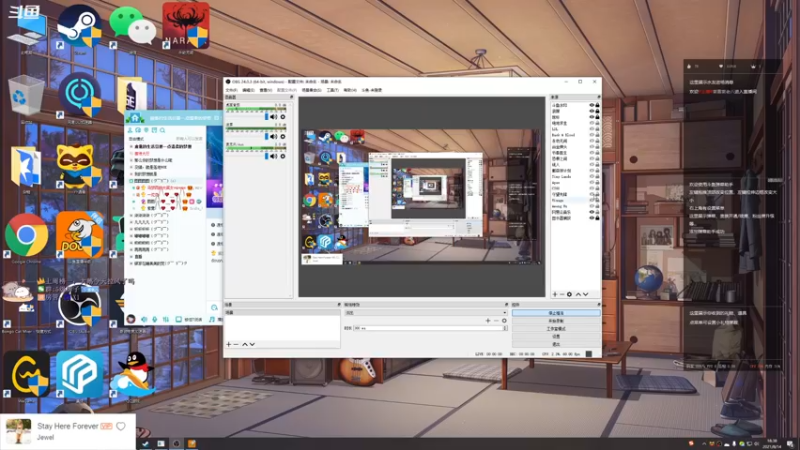The image size is (800, 450).
Task: Toggle lock on the LOL source
Action: (x=597, y=129)
